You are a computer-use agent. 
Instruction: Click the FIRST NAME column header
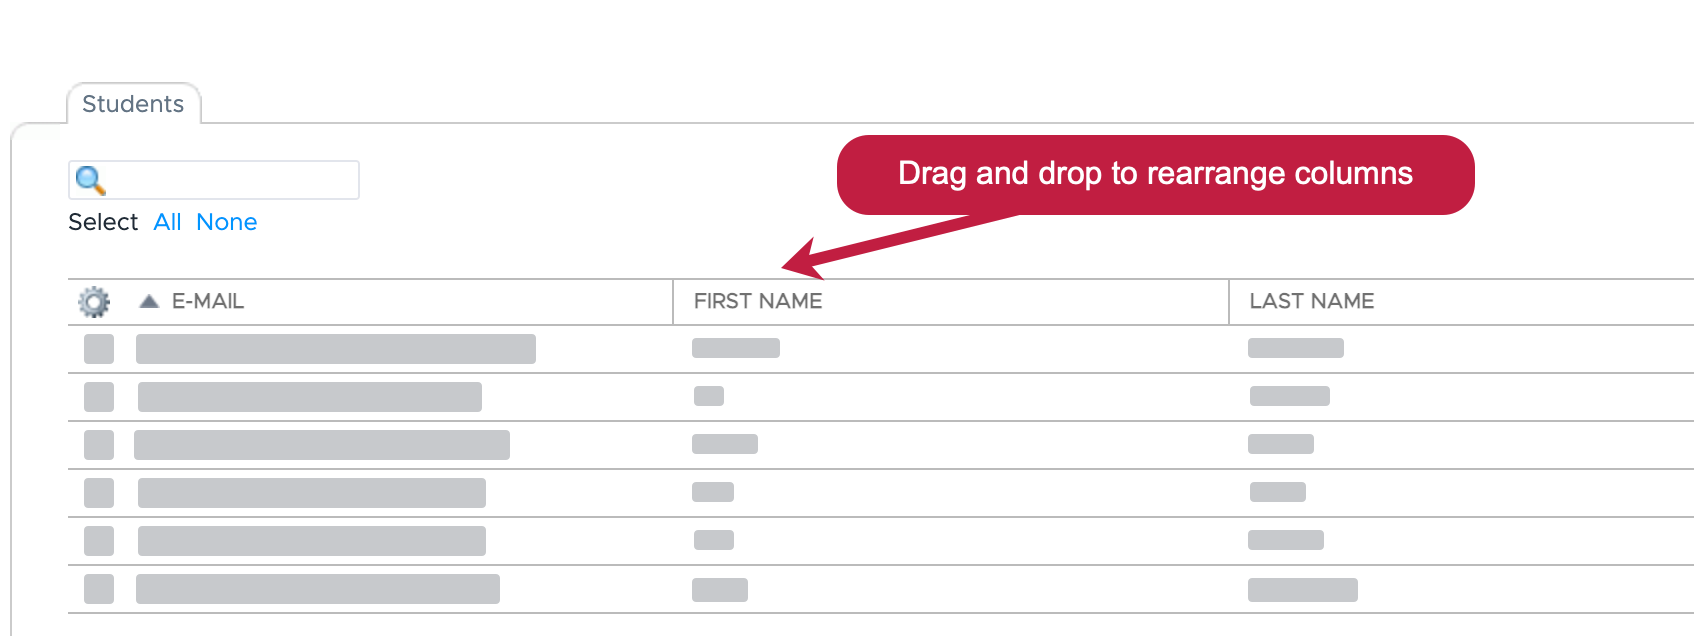coord(758,301)
